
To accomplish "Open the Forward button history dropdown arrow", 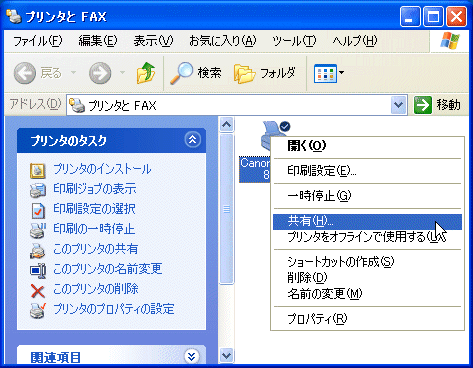I will pyautogui.click(x=122, y=72).
